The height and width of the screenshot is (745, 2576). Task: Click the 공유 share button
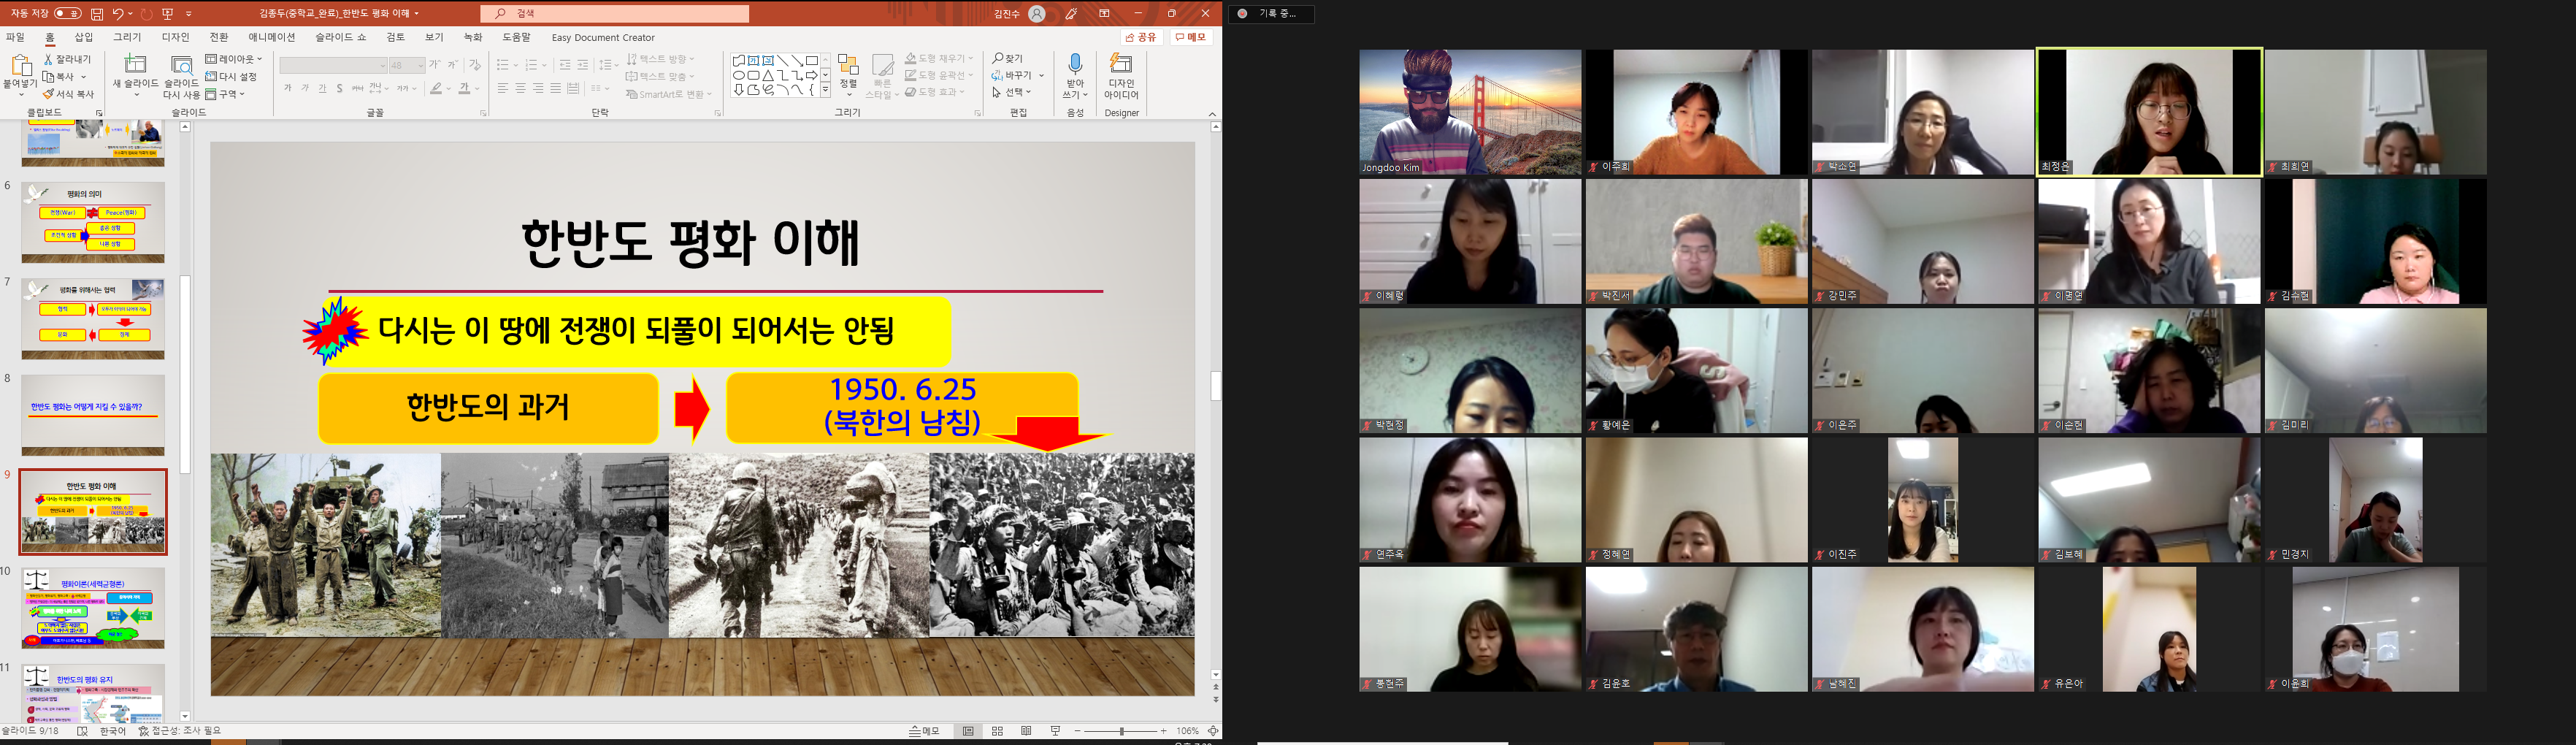tap(1141, 37)
